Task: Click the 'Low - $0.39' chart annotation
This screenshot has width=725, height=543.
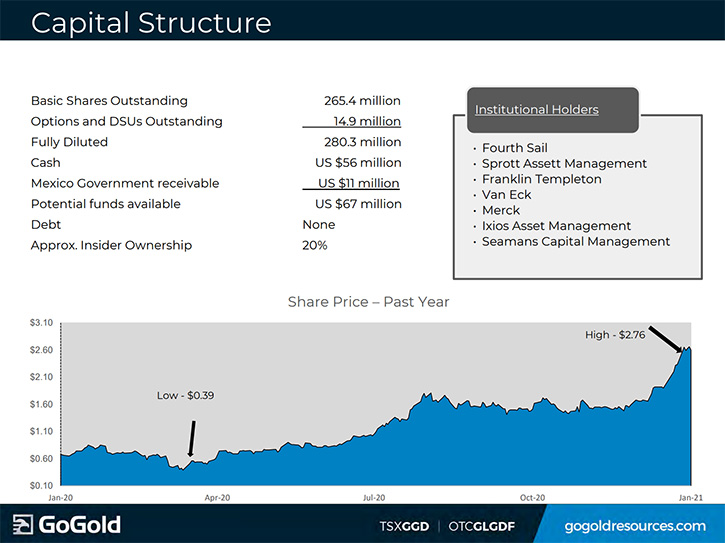Action: [x=185, y=395]
